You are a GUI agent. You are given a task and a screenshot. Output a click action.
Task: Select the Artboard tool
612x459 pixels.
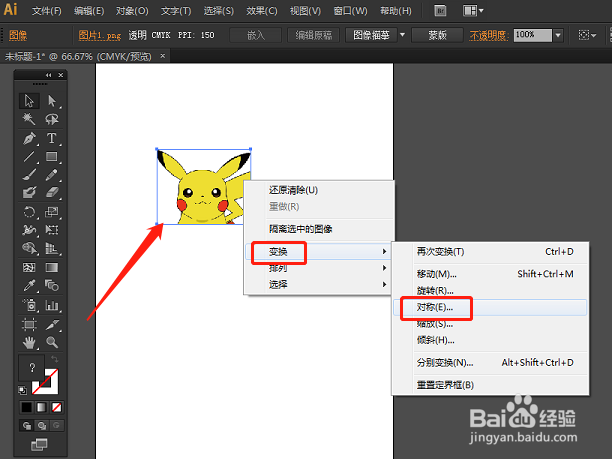click(x=29, y=324)
